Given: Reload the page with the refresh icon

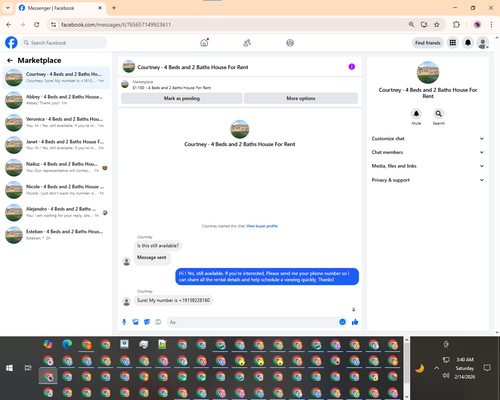Looking at the screenshot, I should pos(37,24).
